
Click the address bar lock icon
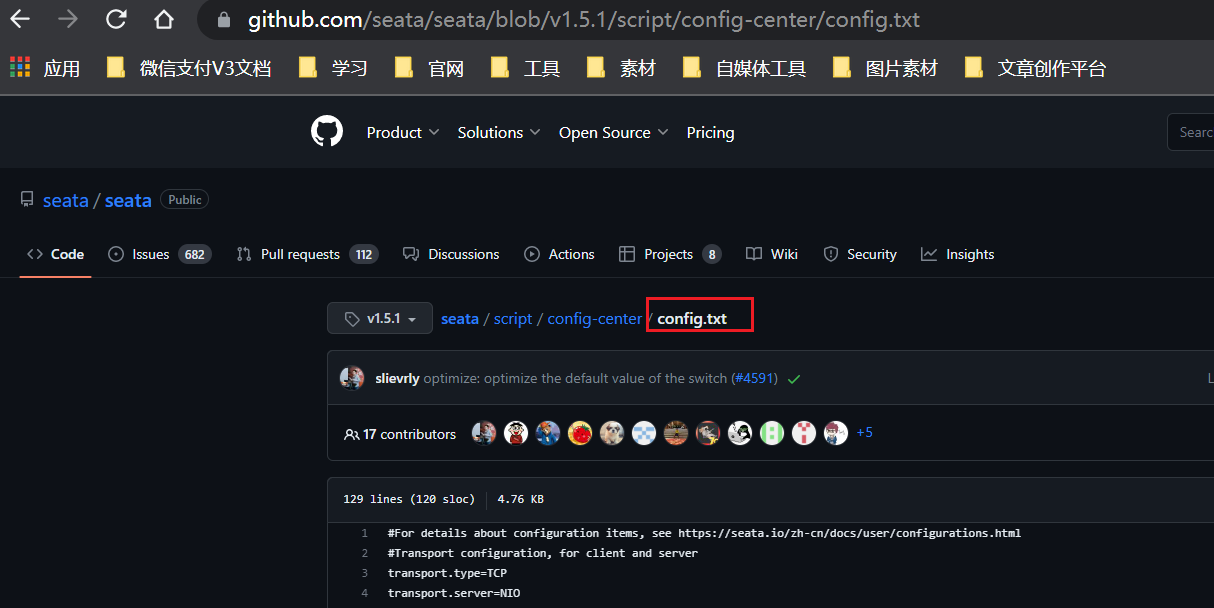coord(224,20)
